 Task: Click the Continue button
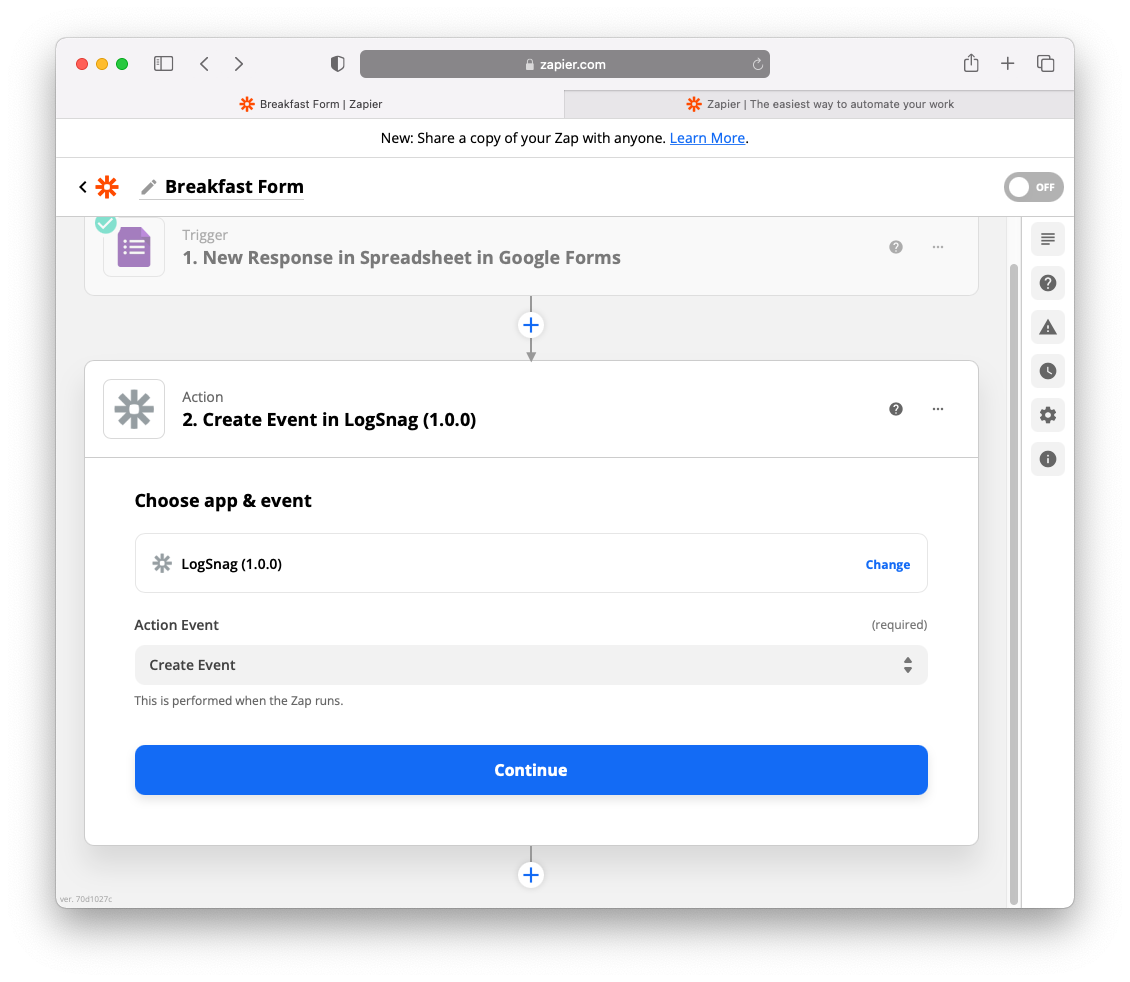click(531, 770)
